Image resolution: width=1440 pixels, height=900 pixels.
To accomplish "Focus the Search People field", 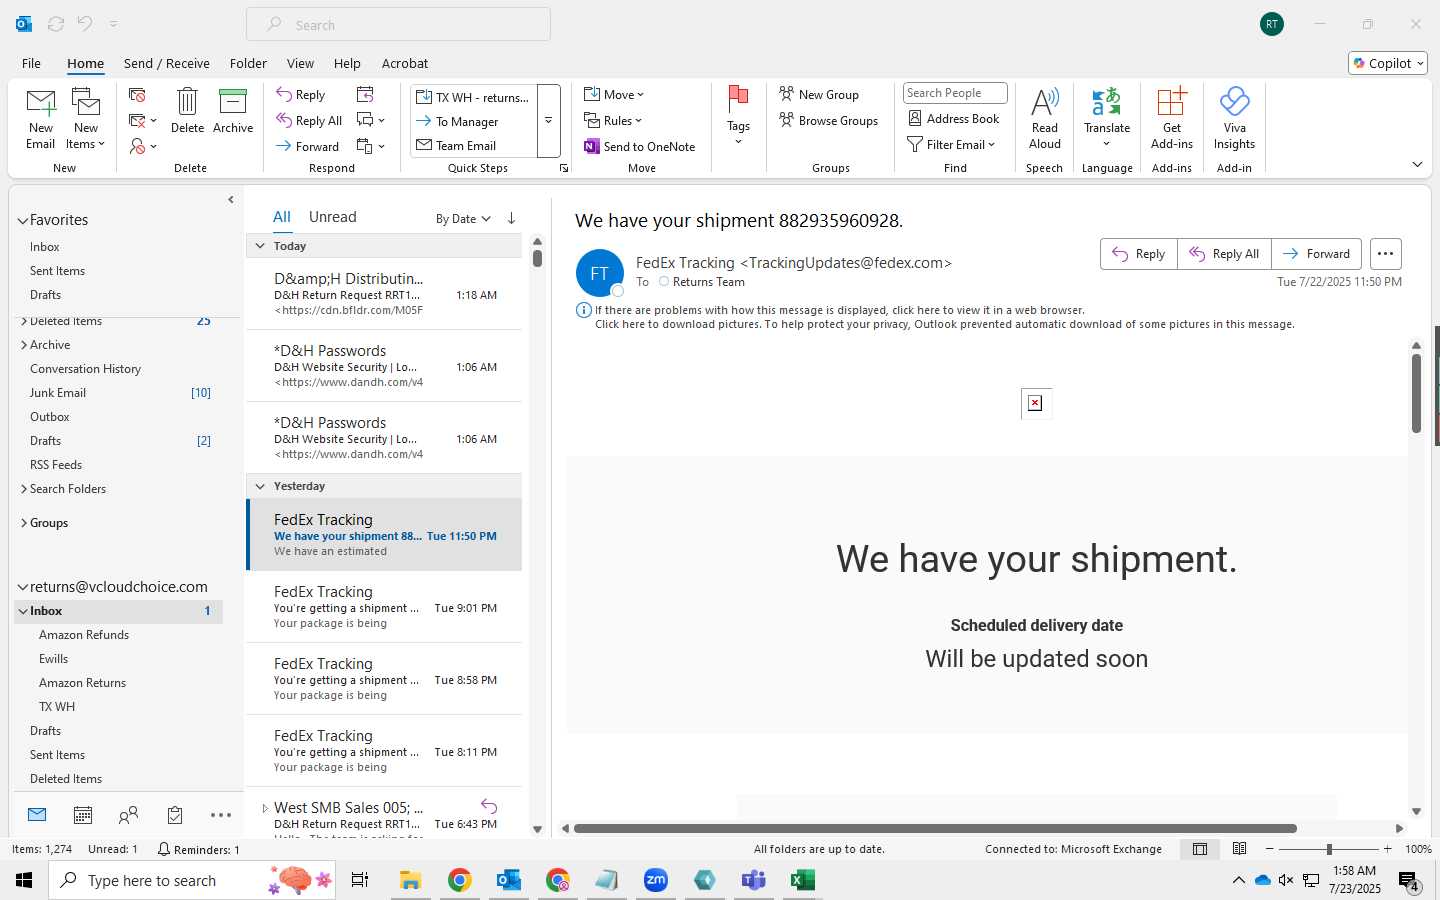I will [x=955, y=93].
